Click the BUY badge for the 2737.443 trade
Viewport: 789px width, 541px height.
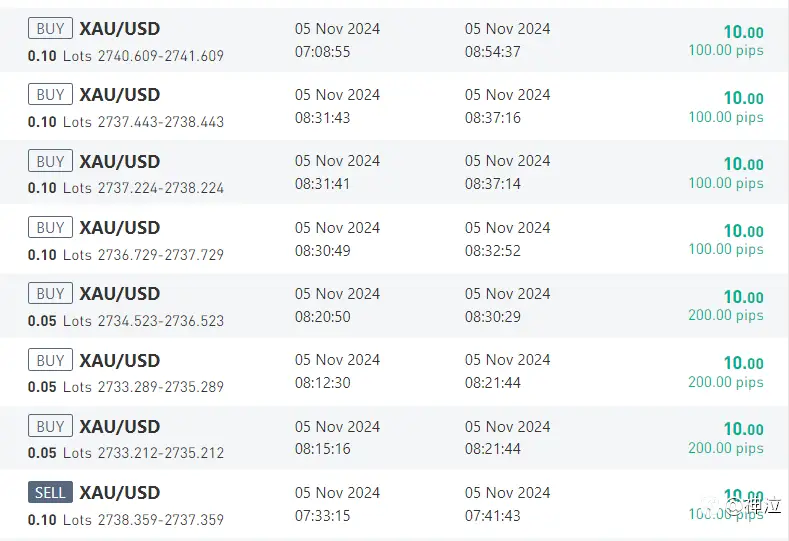pyautogui.click(x=50, y=94)
